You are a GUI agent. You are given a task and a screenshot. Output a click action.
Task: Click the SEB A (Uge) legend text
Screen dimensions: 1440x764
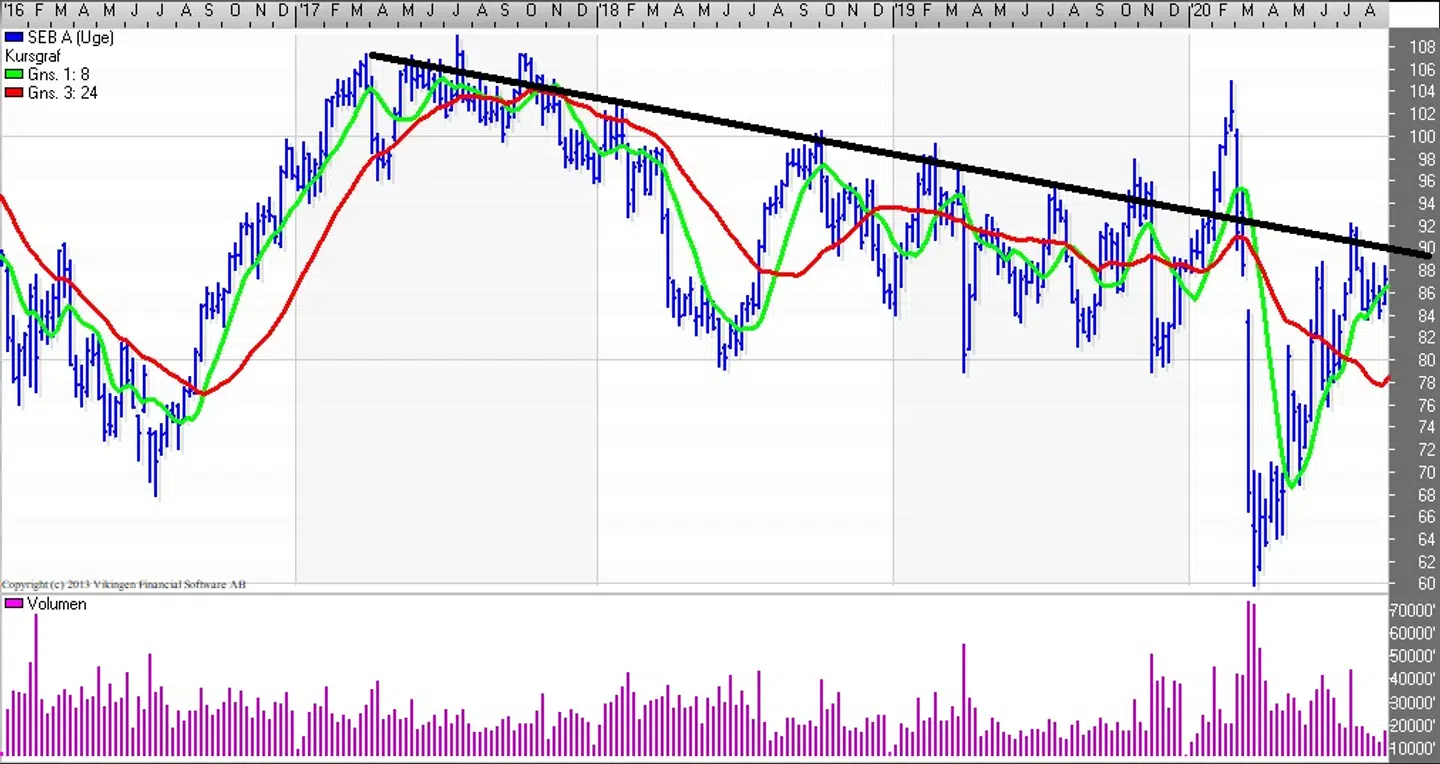point(70,38)
